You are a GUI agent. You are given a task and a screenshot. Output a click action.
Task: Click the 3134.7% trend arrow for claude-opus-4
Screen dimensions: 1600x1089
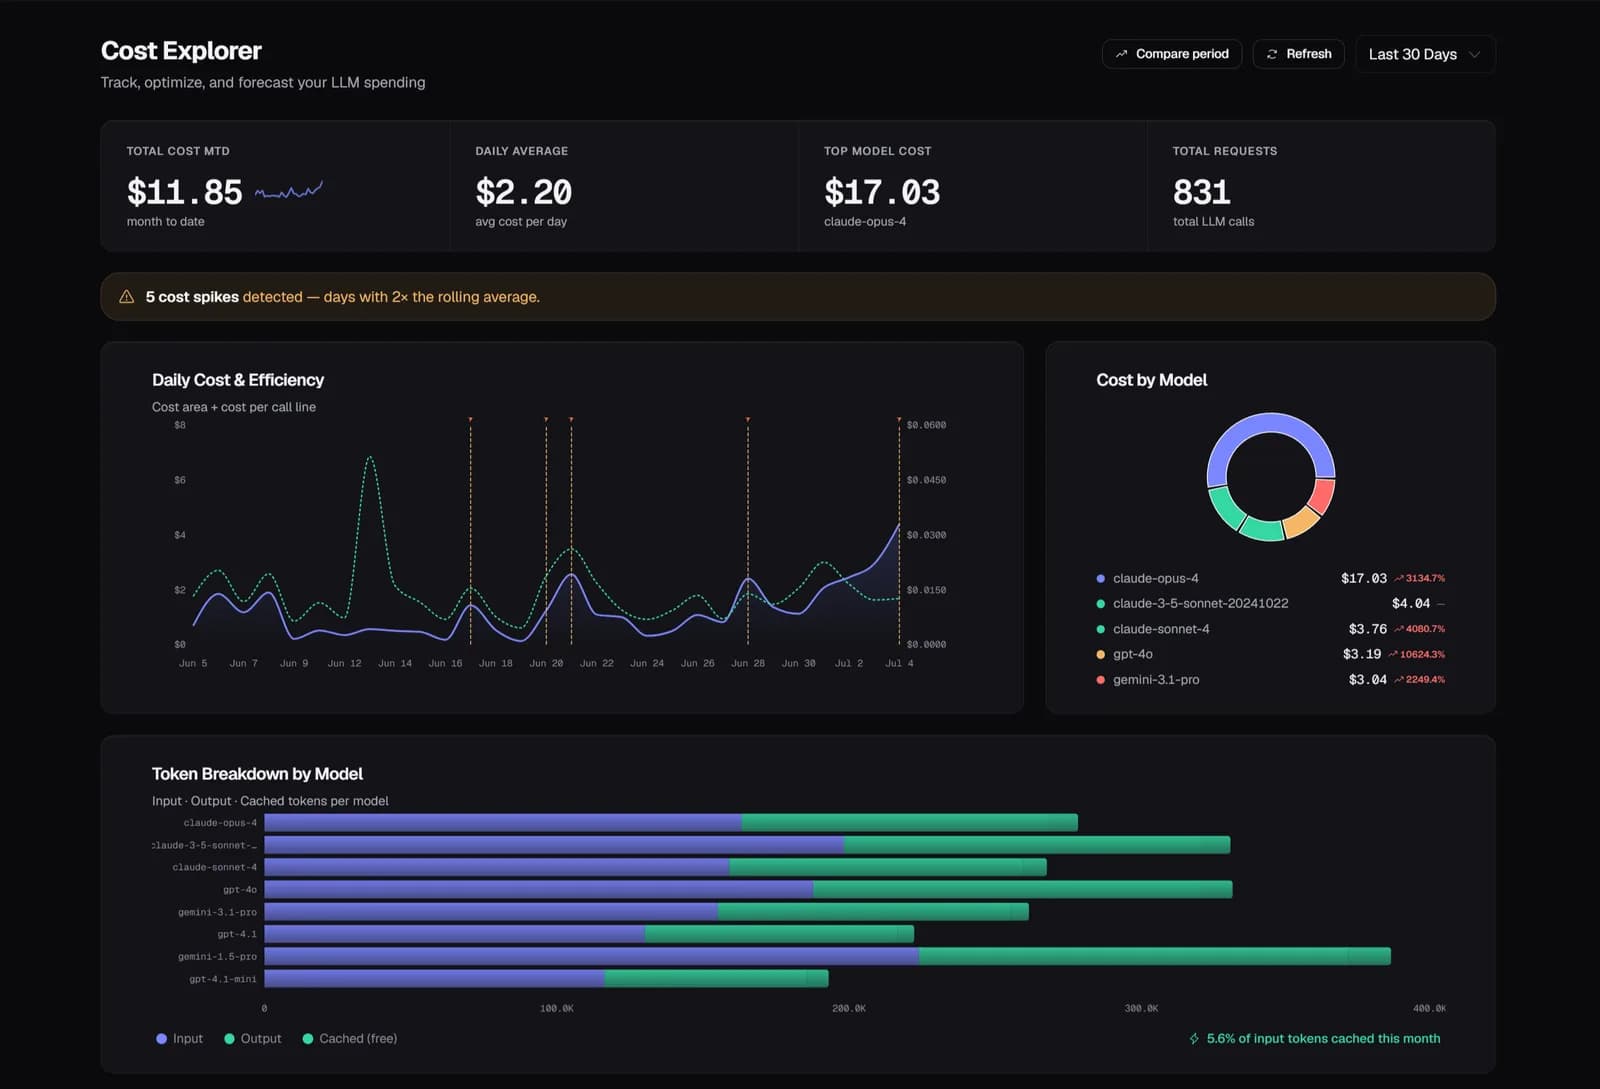[1399, 579]
